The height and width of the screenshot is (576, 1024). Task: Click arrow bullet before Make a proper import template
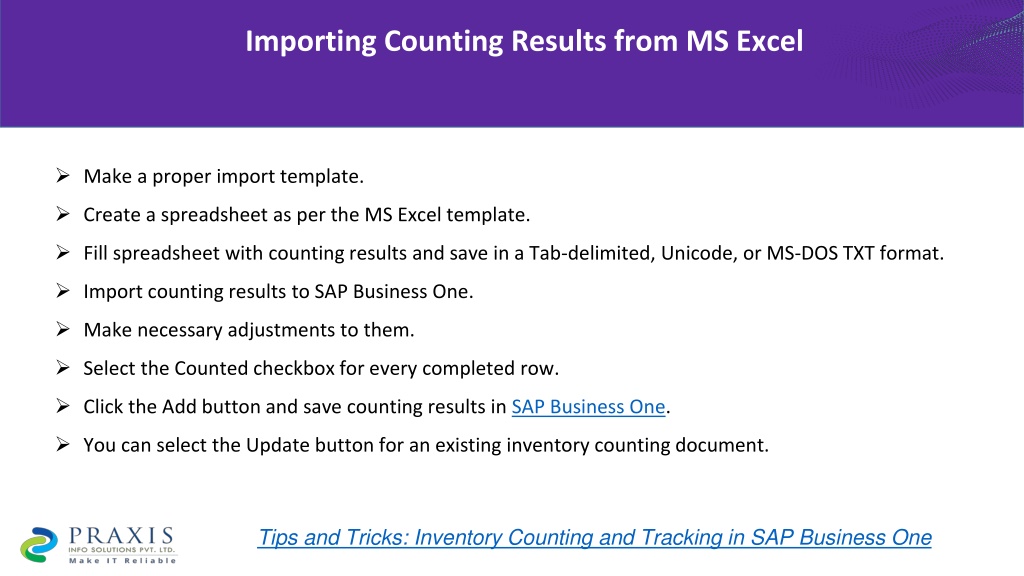[63, 176]
